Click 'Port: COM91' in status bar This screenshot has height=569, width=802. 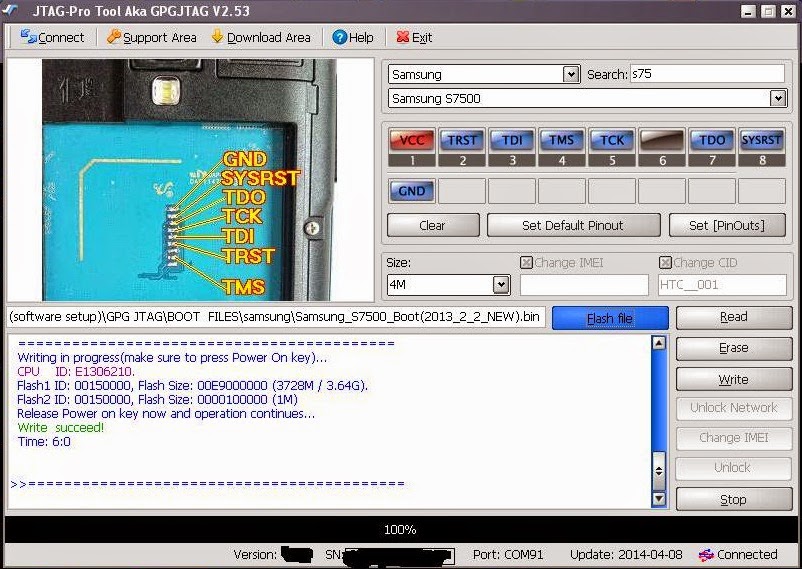(508, 555)
